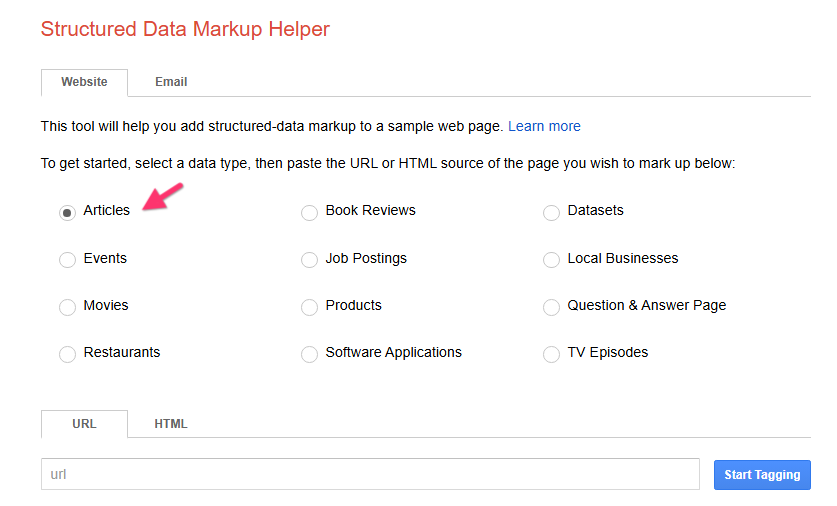Select the TV Episodes radio button
The width and height of the screenshot is (837, 506).
click(551, 354)
